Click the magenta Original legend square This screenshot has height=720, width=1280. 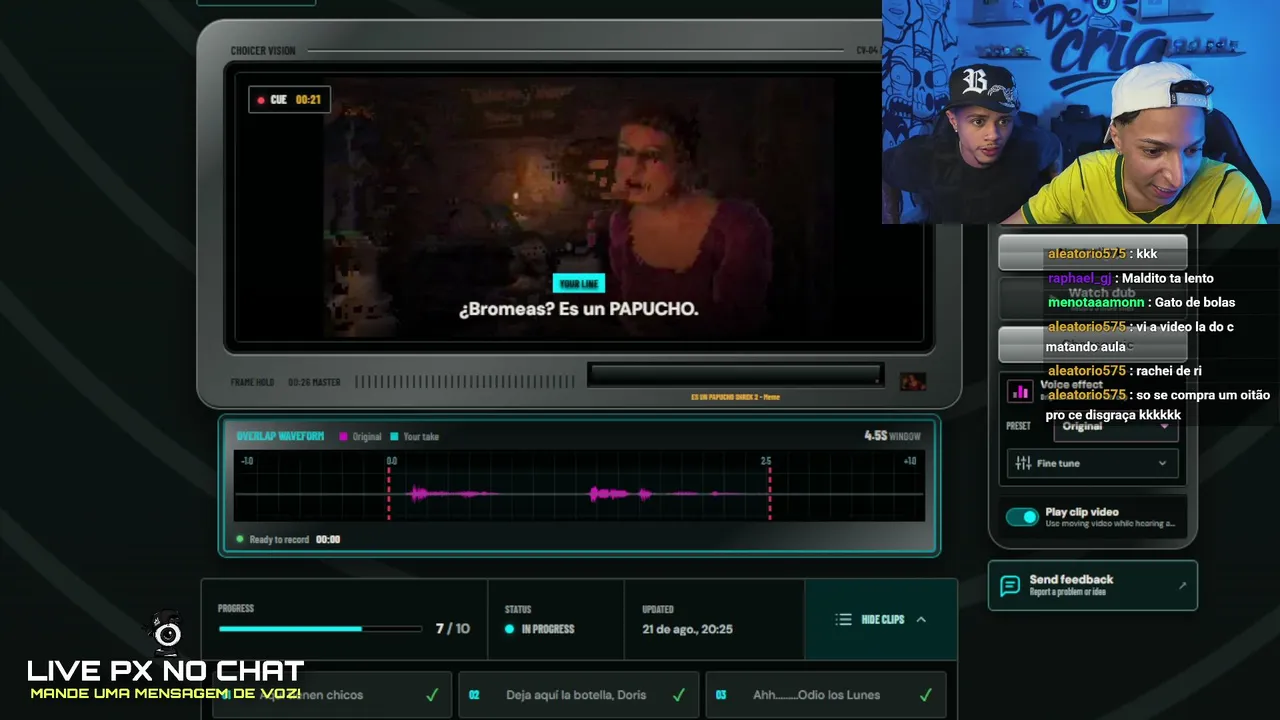tap(343, 436)
